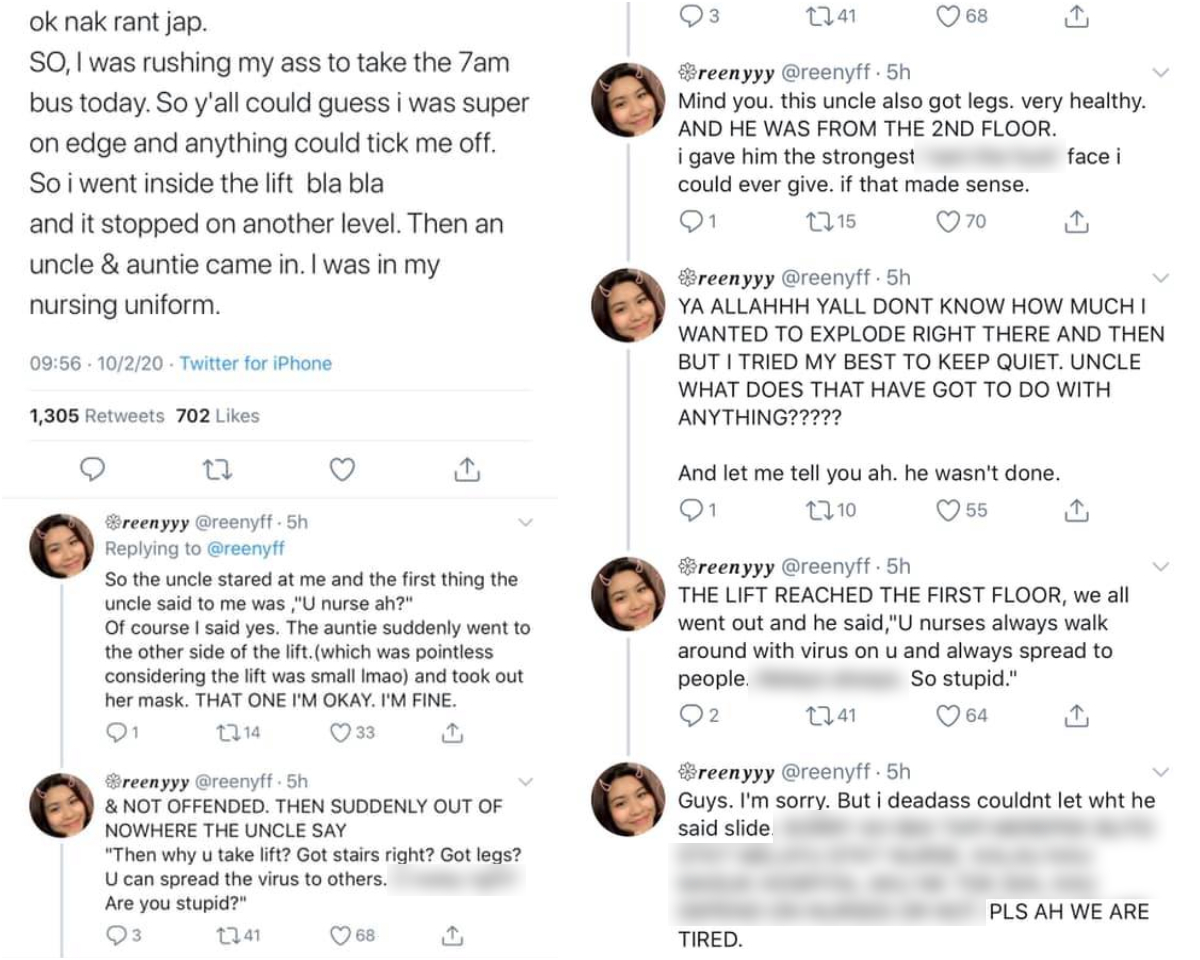Share the main tweet via share icon
Screen dimensions: 1200x960
coord(466,469)
